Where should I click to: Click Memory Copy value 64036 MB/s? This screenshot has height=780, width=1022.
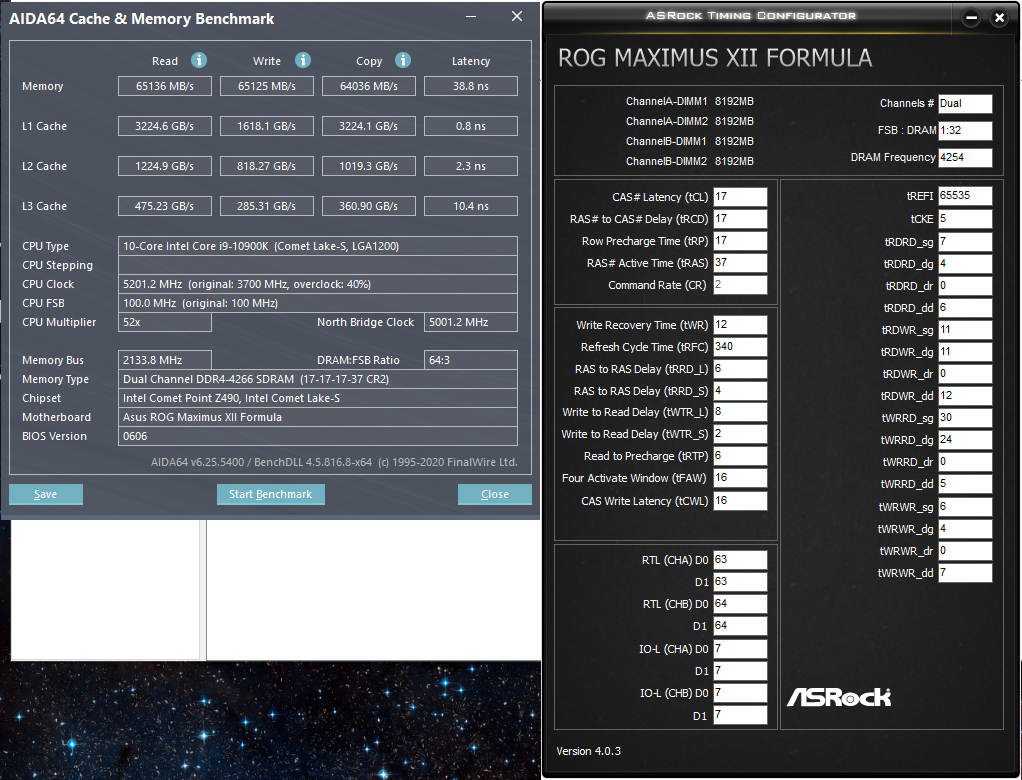point(369,86)
